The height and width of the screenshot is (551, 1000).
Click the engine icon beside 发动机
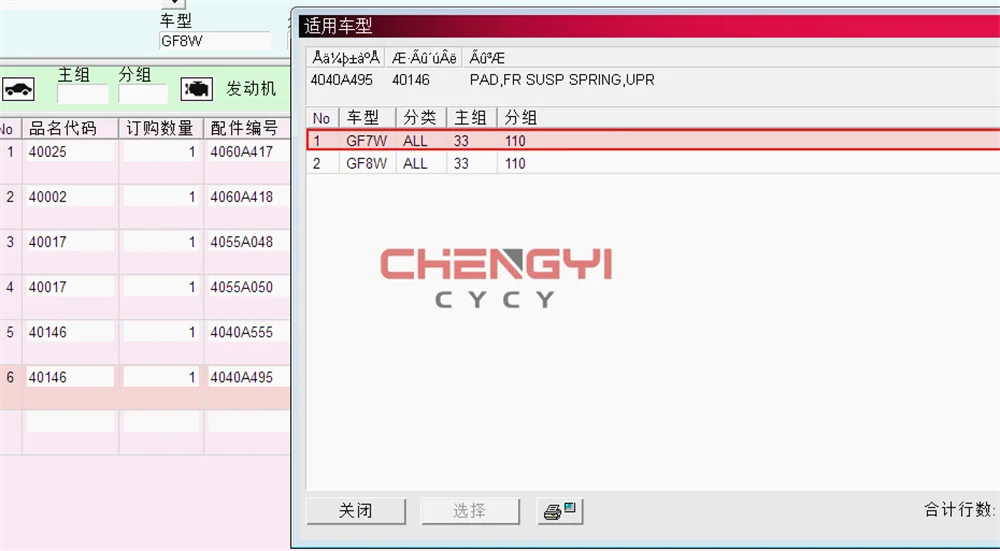coord(196,89)
